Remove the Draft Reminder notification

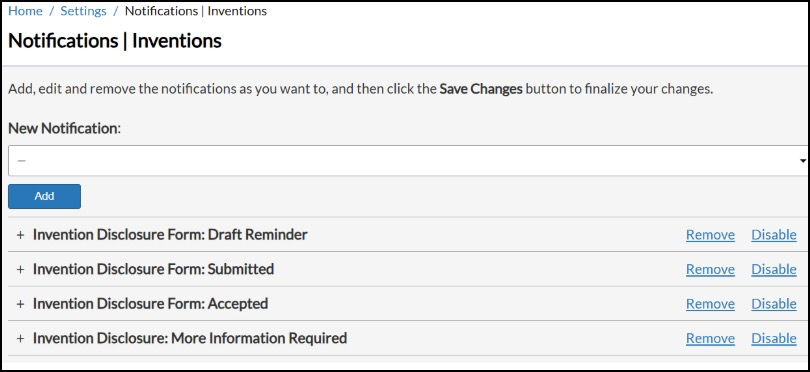710,235
